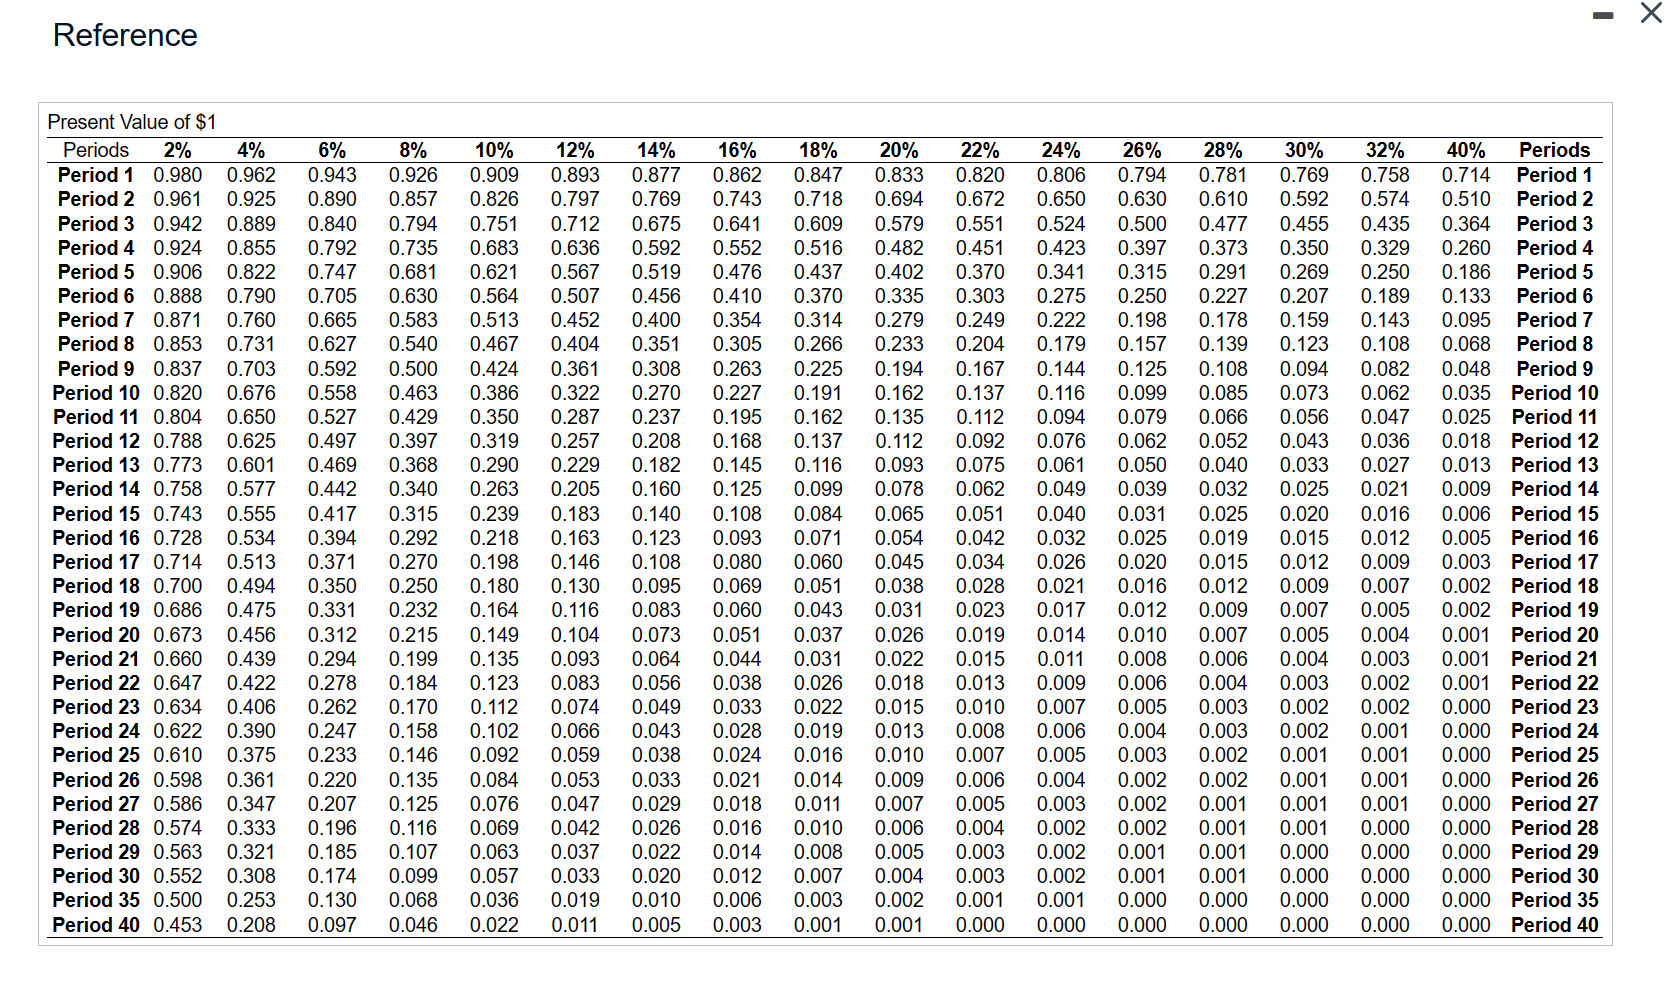Select the 40% column header
This screenshot has height=983, width=1672.
pyautogui.click(x=1466, y=150)
